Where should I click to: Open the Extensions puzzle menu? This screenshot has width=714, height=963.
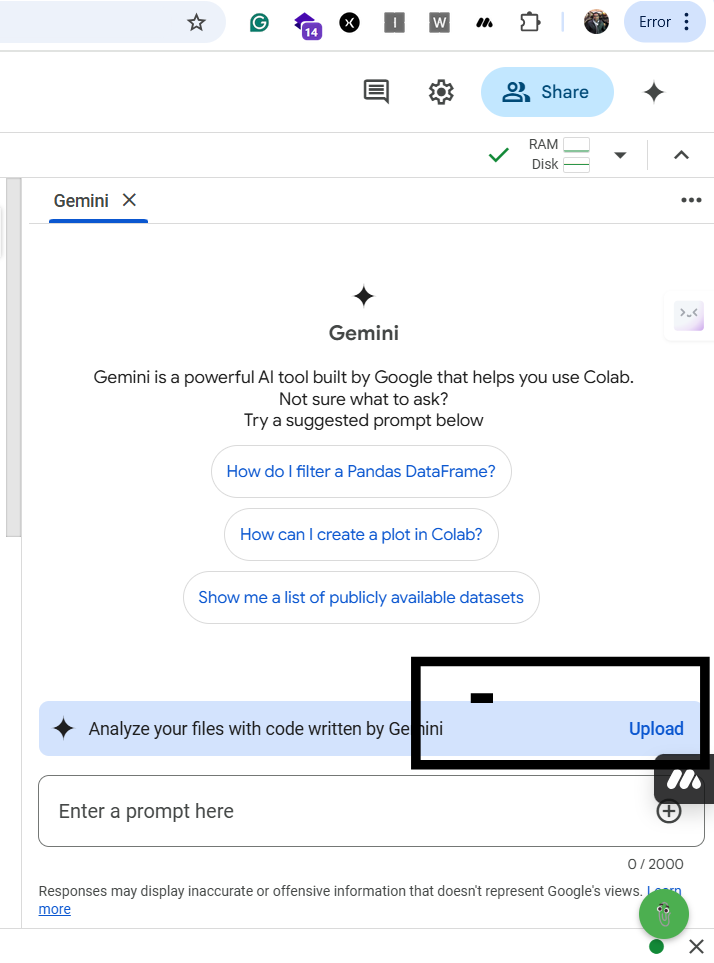point(530,23)
